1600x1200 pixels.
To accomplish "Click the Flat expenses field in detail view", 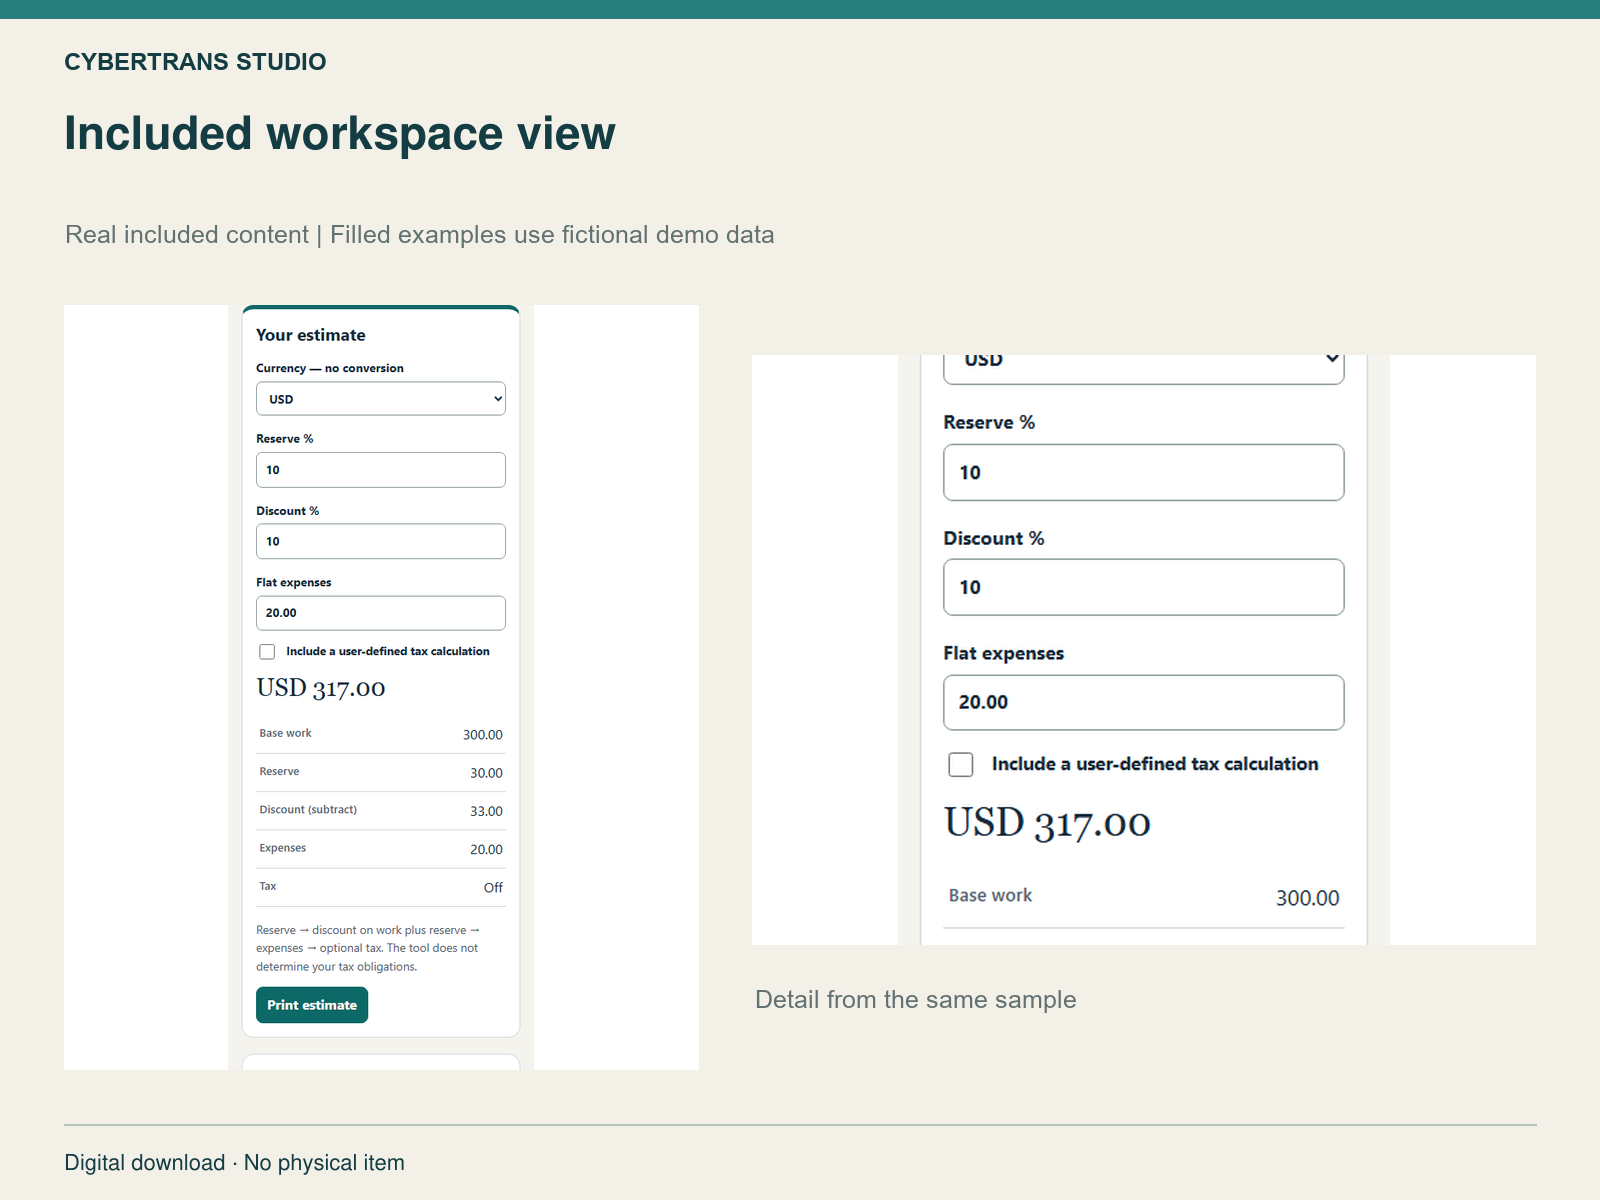I will click(x=1144, y=702).
